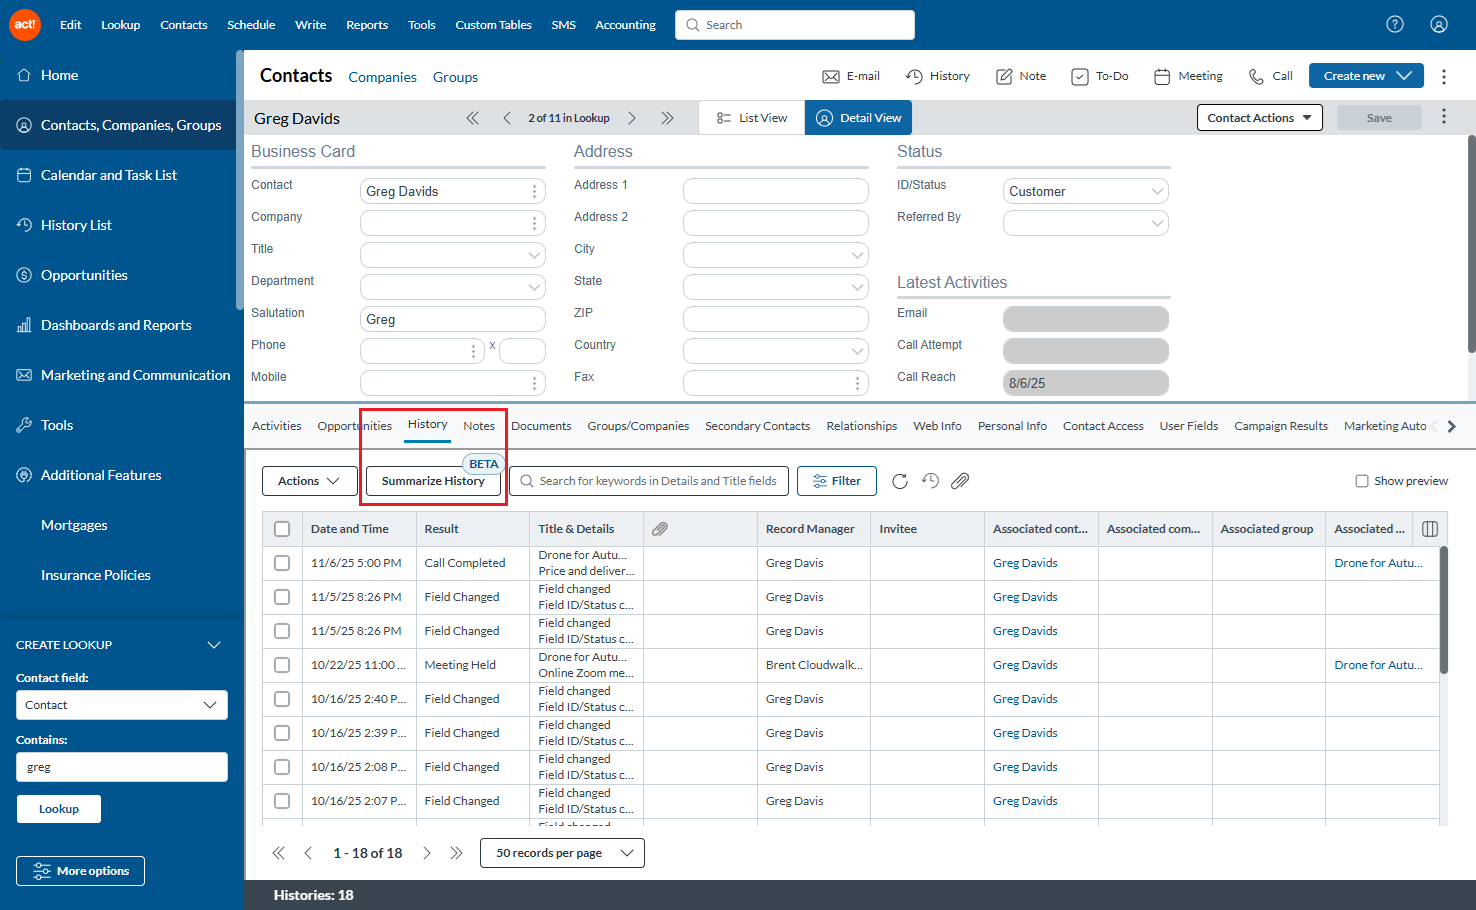Check the Call Completed history row
The height and width of the screenshot is (910, 1476).
point(282,563)
